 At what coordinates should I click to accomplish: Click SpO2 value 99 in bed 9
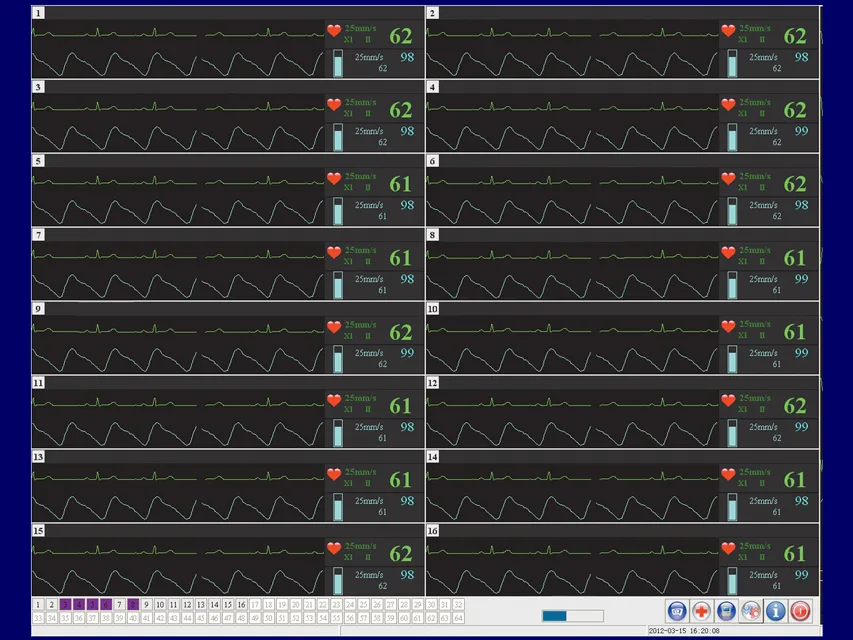coord(407,353)
